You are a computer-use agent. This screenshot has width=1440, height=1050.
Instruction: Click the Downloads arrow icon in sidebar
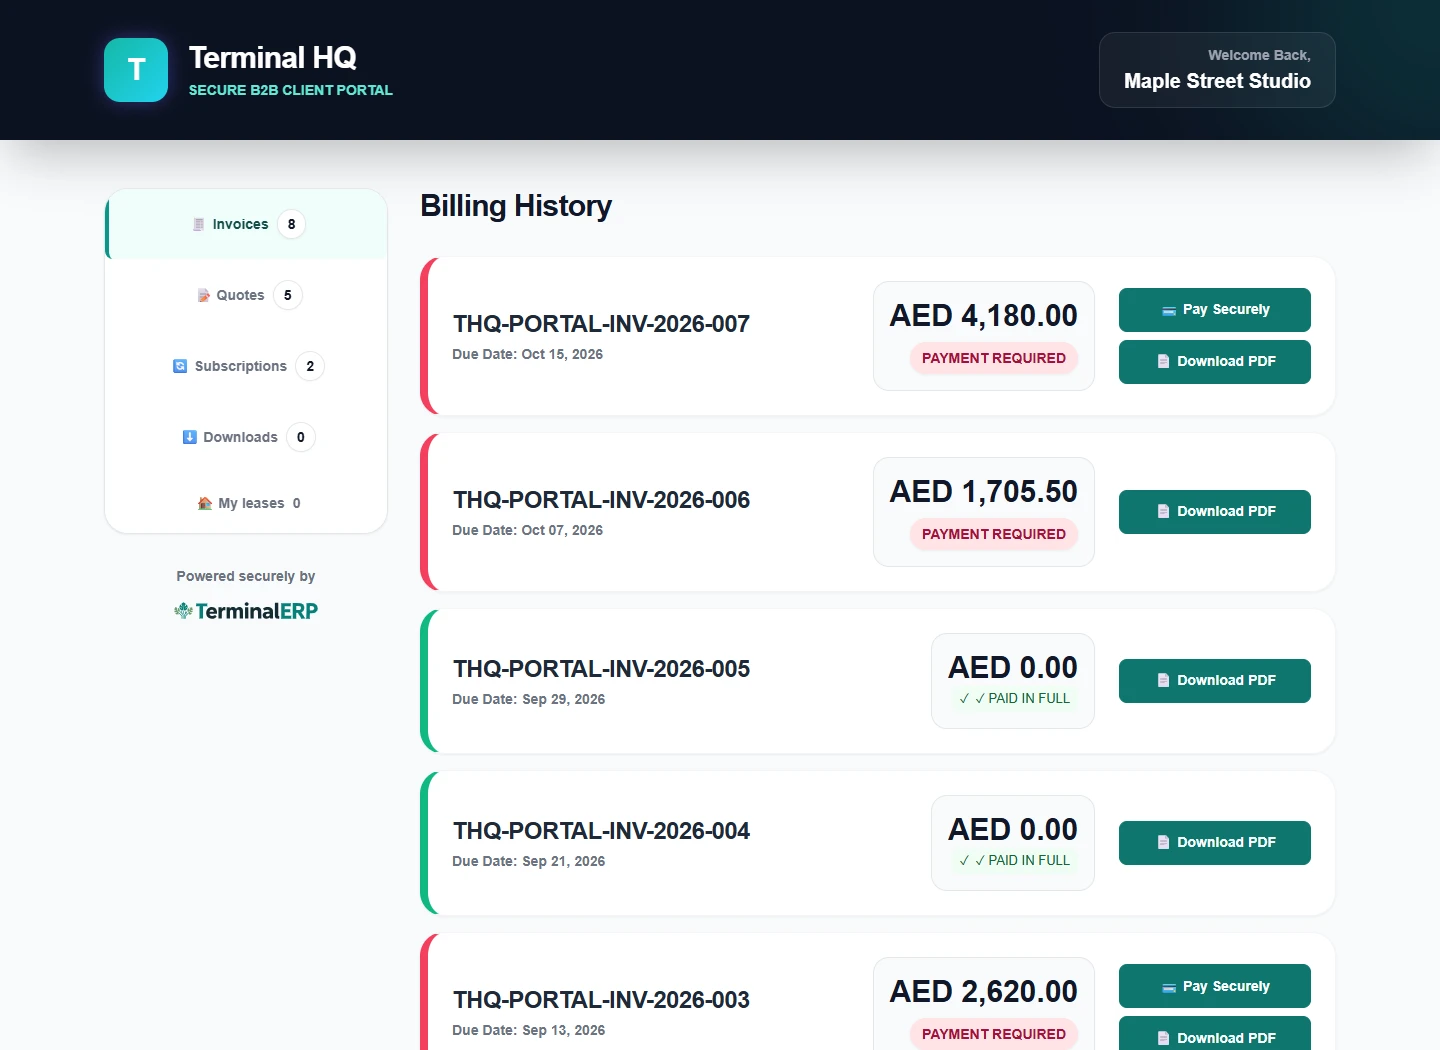(190, 437)
